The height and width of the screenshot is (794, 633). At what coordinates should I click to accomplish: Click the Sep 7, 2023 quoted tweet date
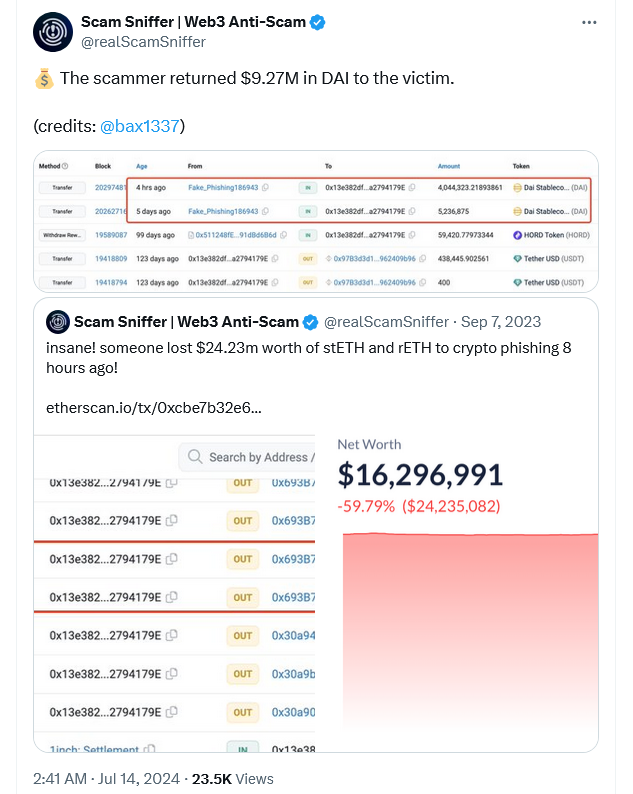[x=501, y=322]
